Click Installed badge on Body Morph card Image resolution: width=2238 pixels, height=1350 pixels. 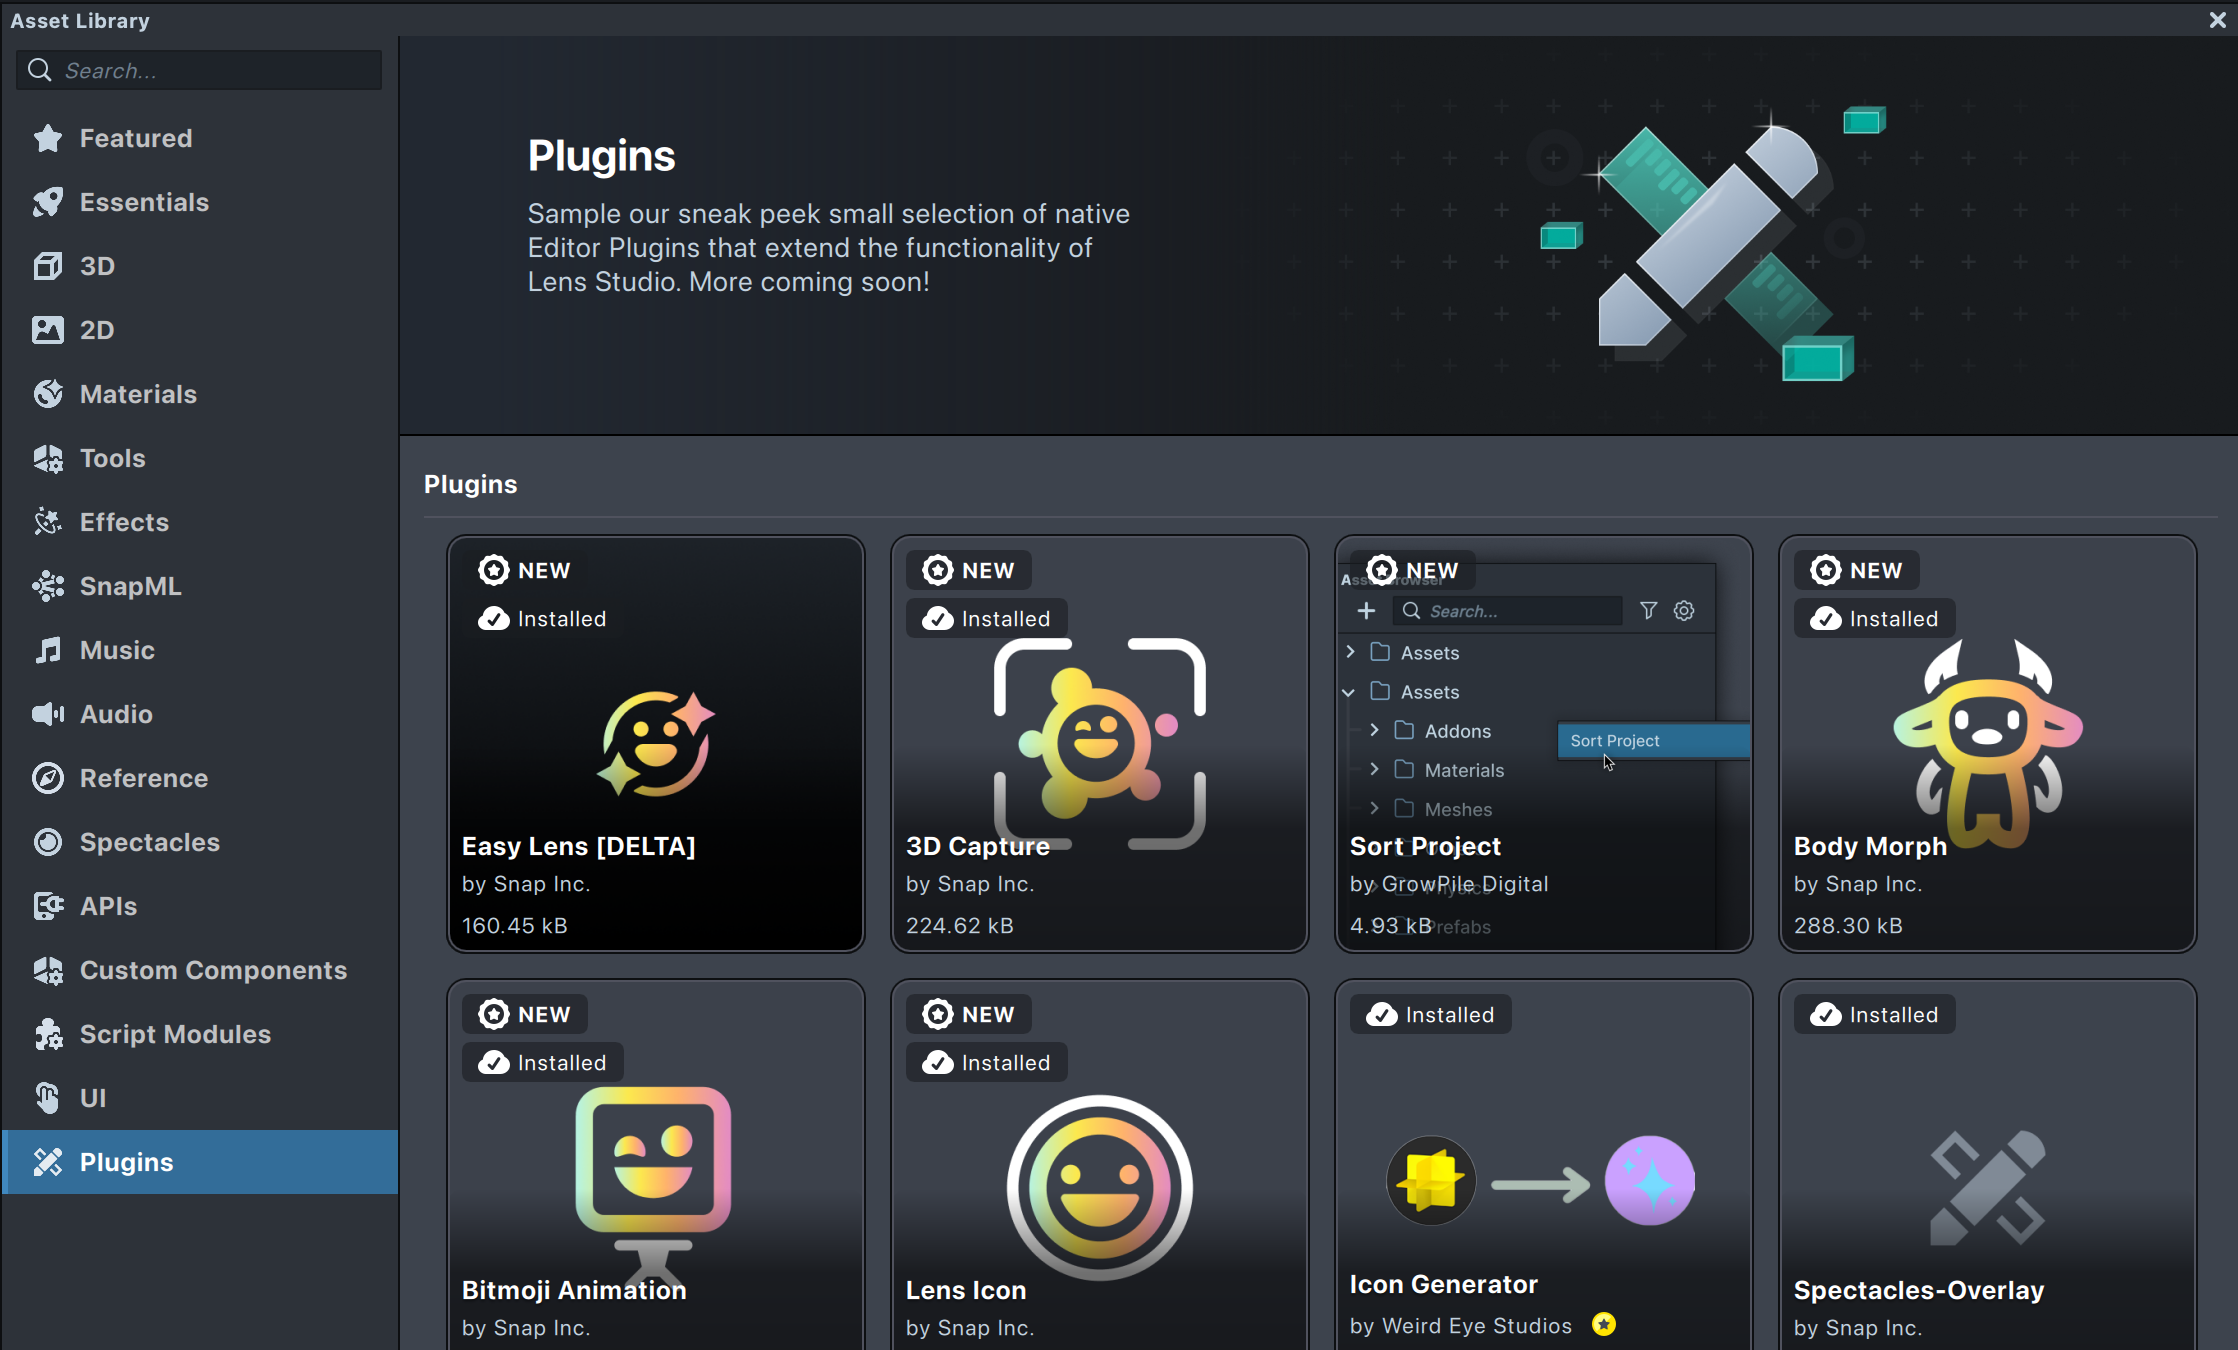[1875, 619]
